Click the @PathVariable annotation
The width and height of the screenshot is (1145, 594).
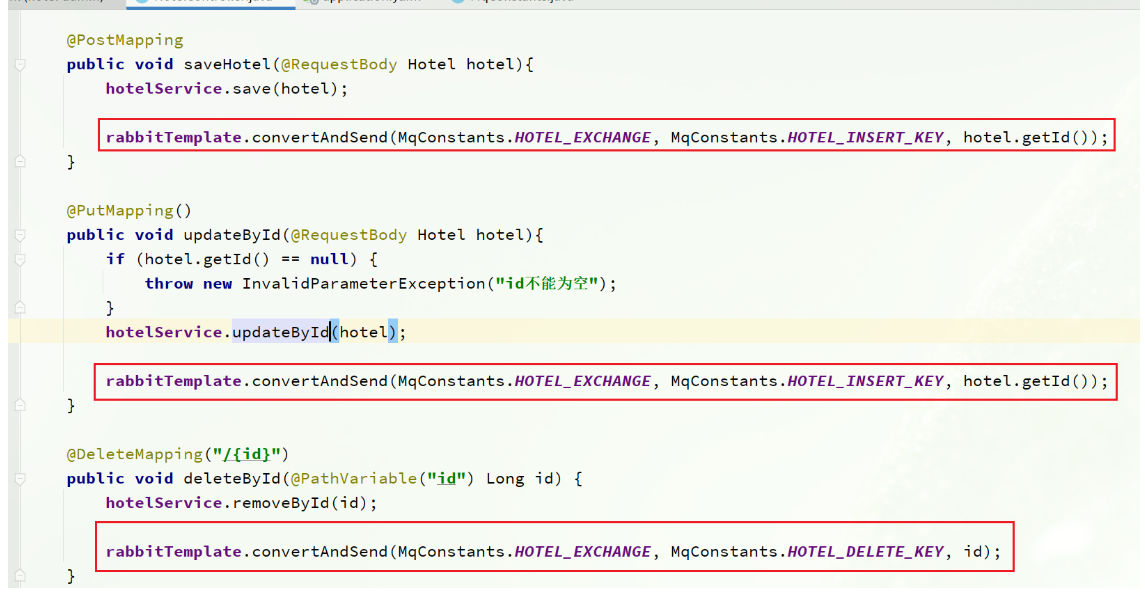pyautogui.click(x=353, y=479)
